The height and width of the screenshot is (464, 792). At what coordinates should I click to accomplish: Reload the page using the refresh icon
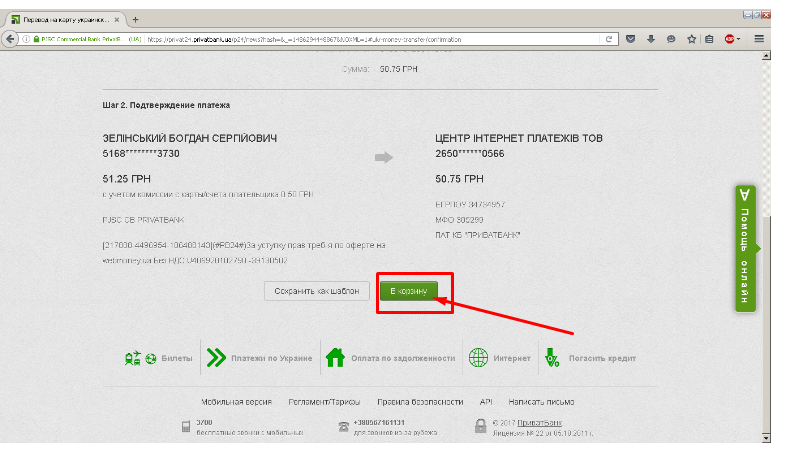tap(608, 39)
